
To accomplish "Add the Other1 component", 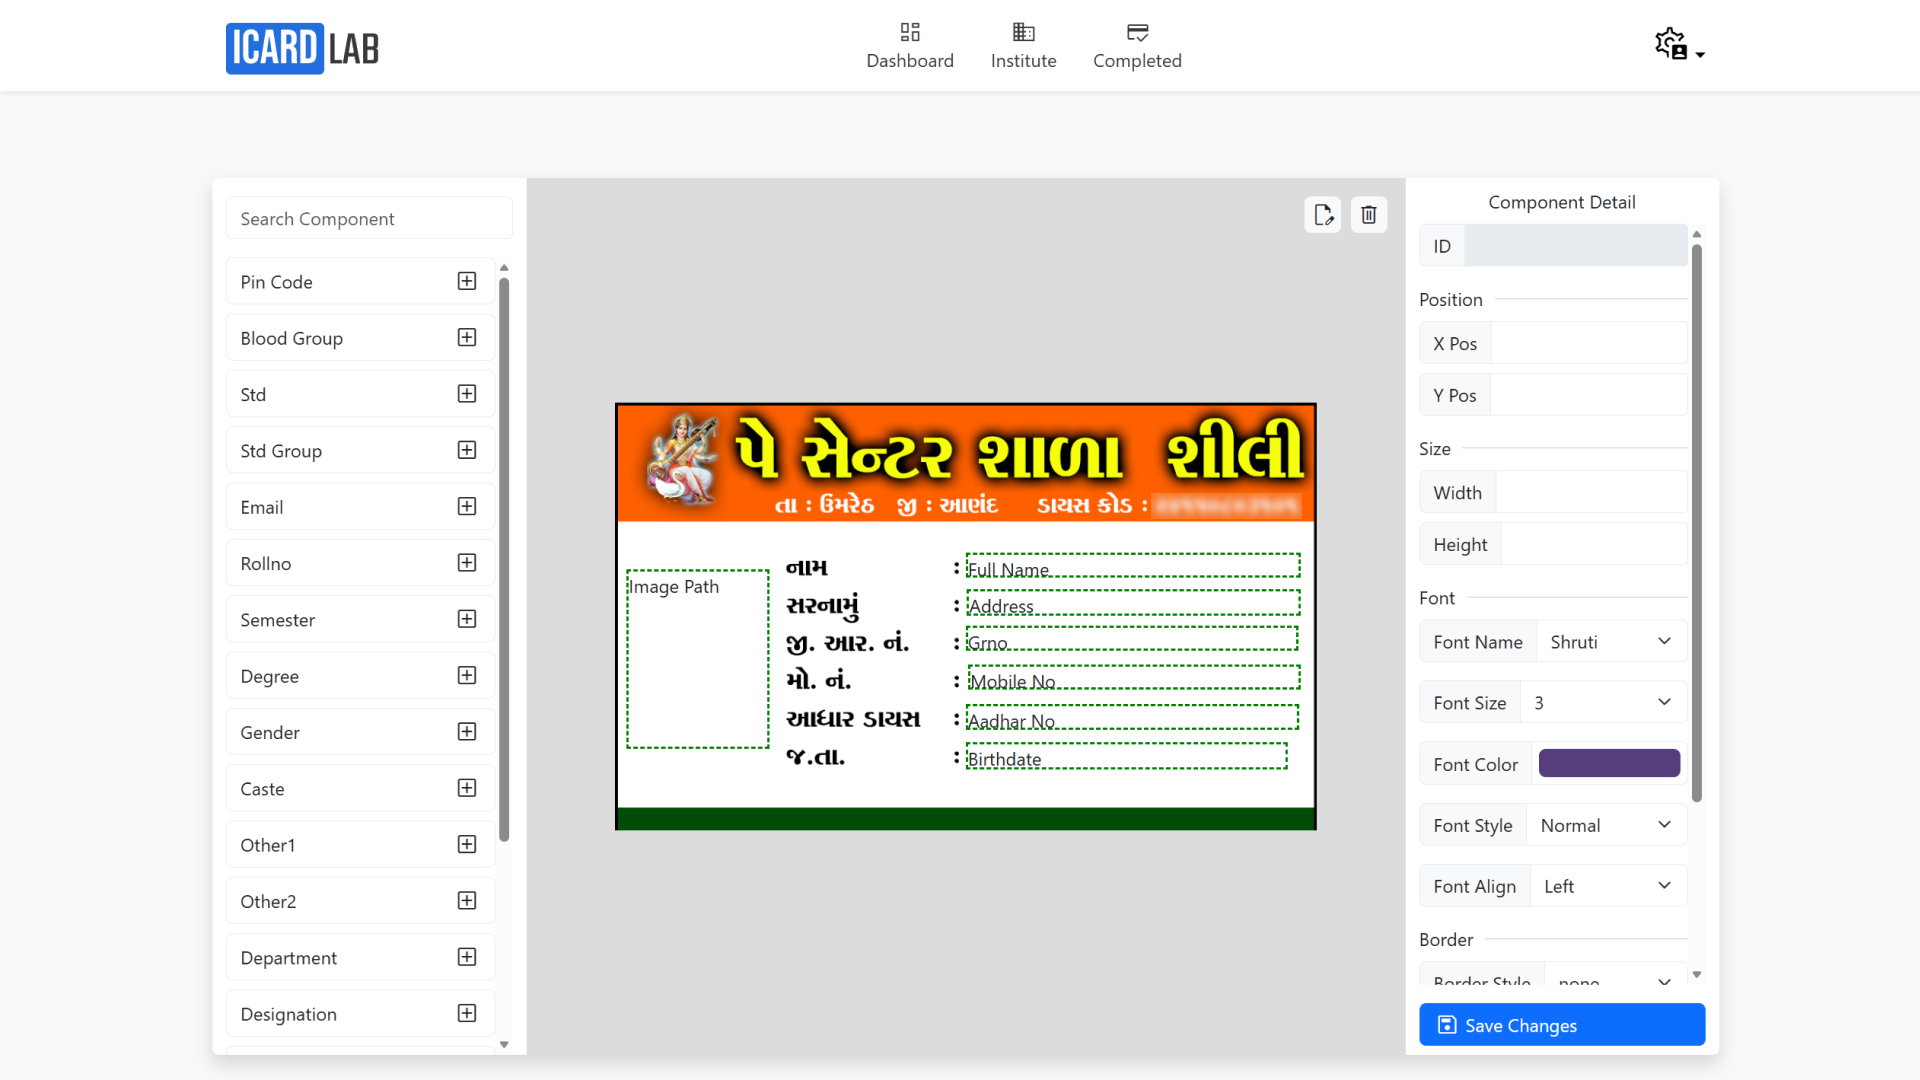I will (467, 844).
